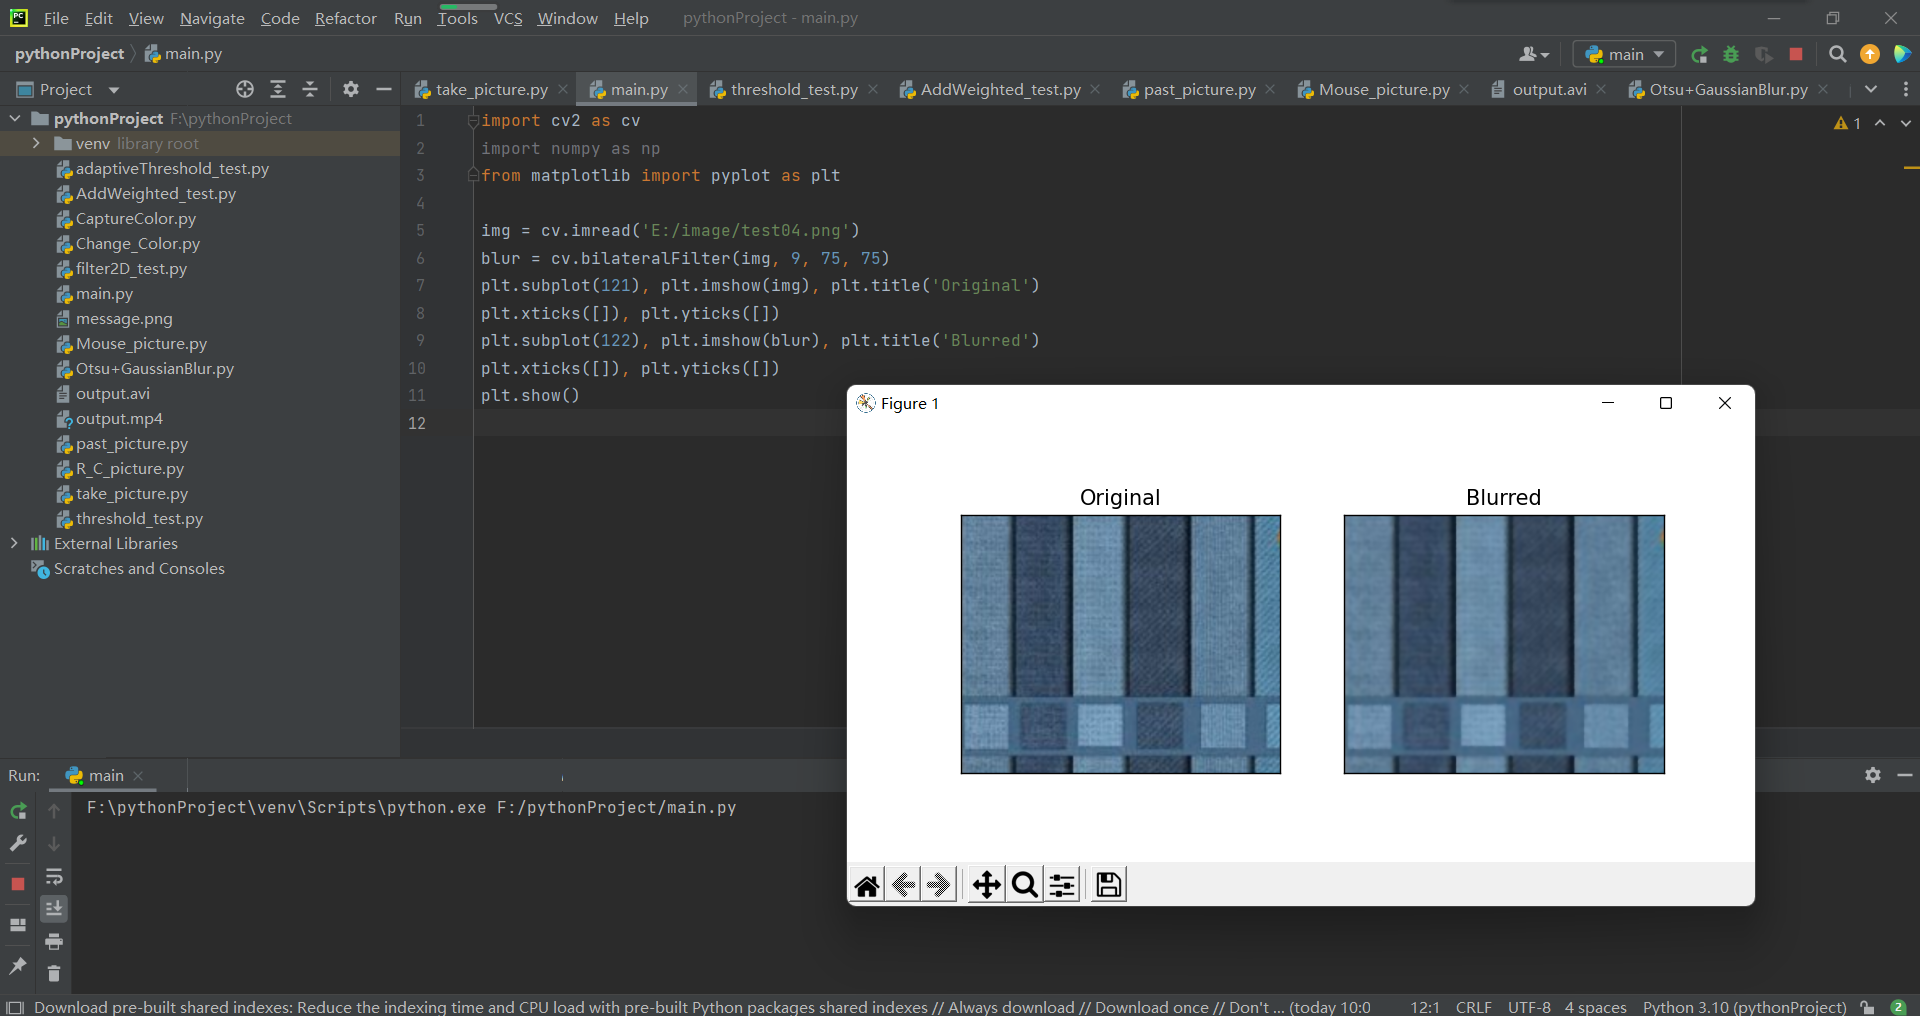Open the matplotlib Configure subplots dialog

coord(1062,885)
